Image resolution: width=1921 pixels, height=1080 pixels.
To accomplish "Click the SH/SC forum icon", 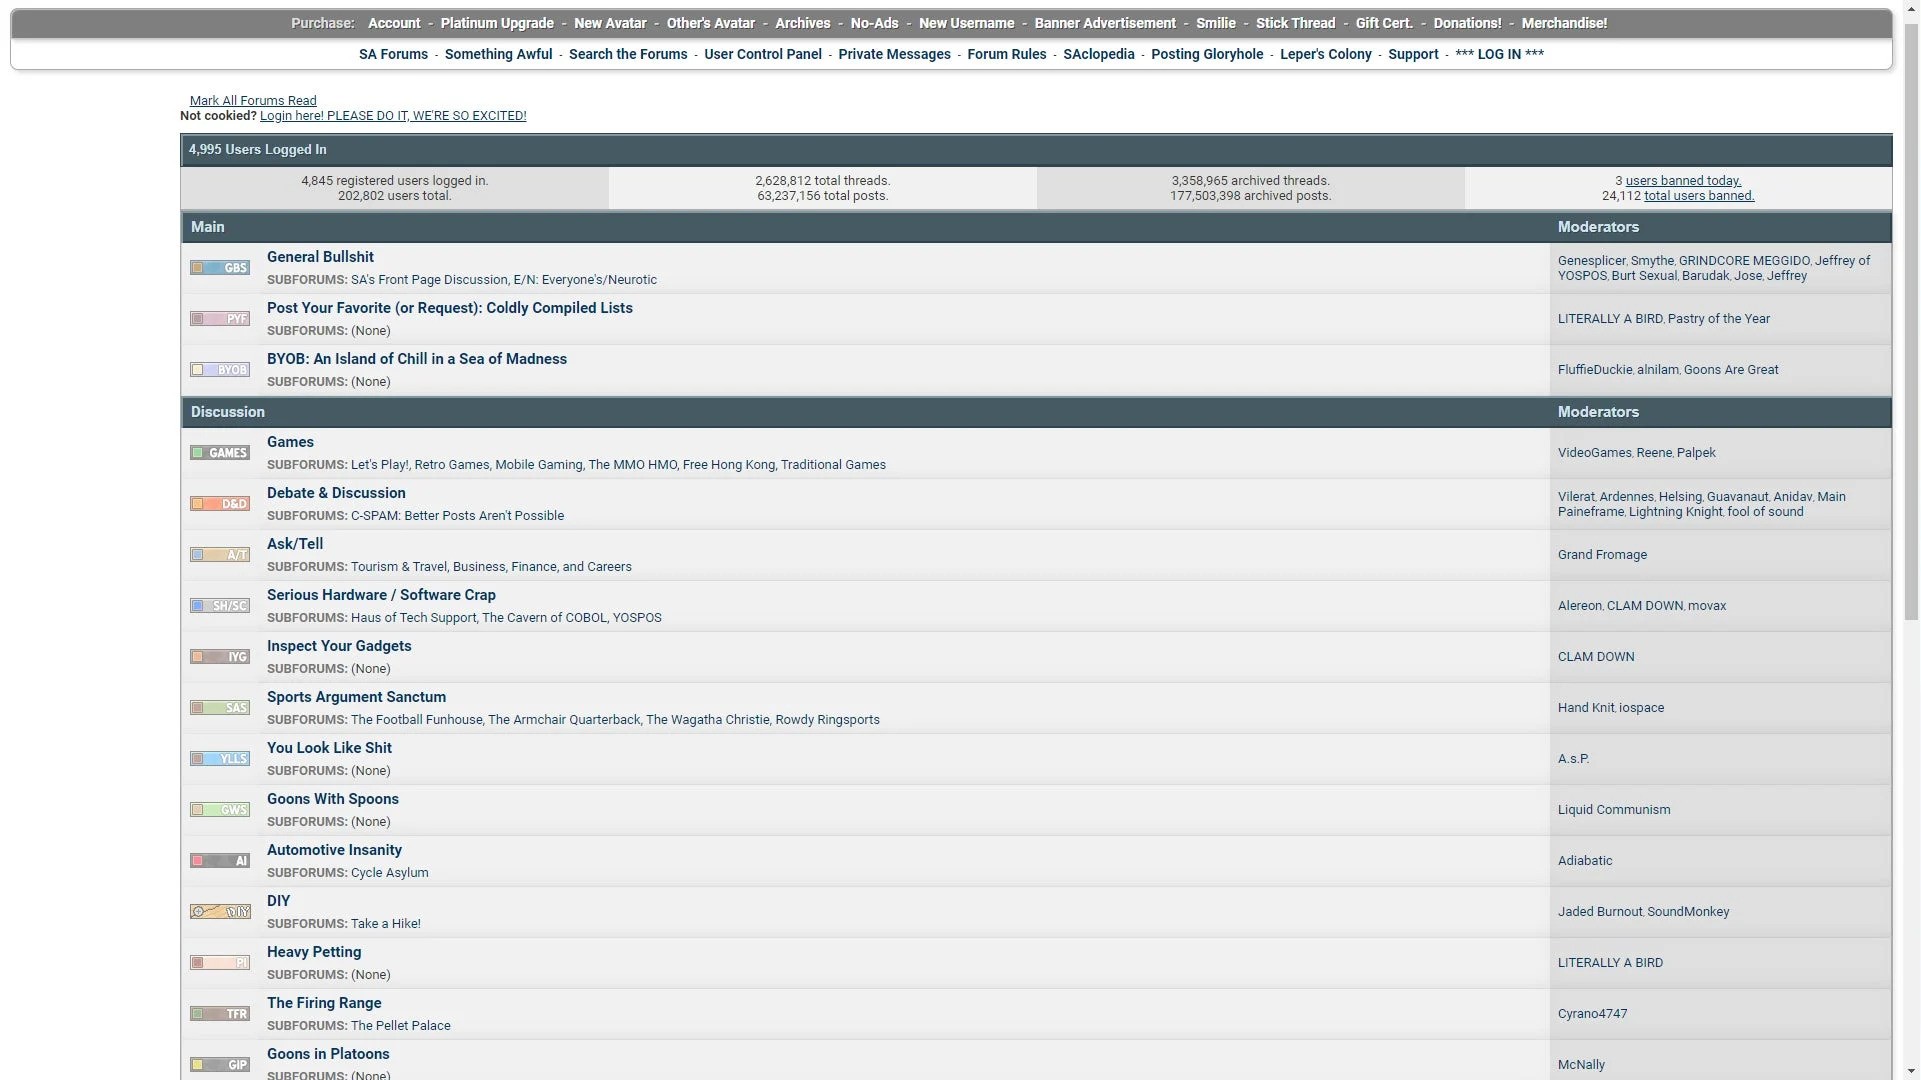I will tap(220, 606).
